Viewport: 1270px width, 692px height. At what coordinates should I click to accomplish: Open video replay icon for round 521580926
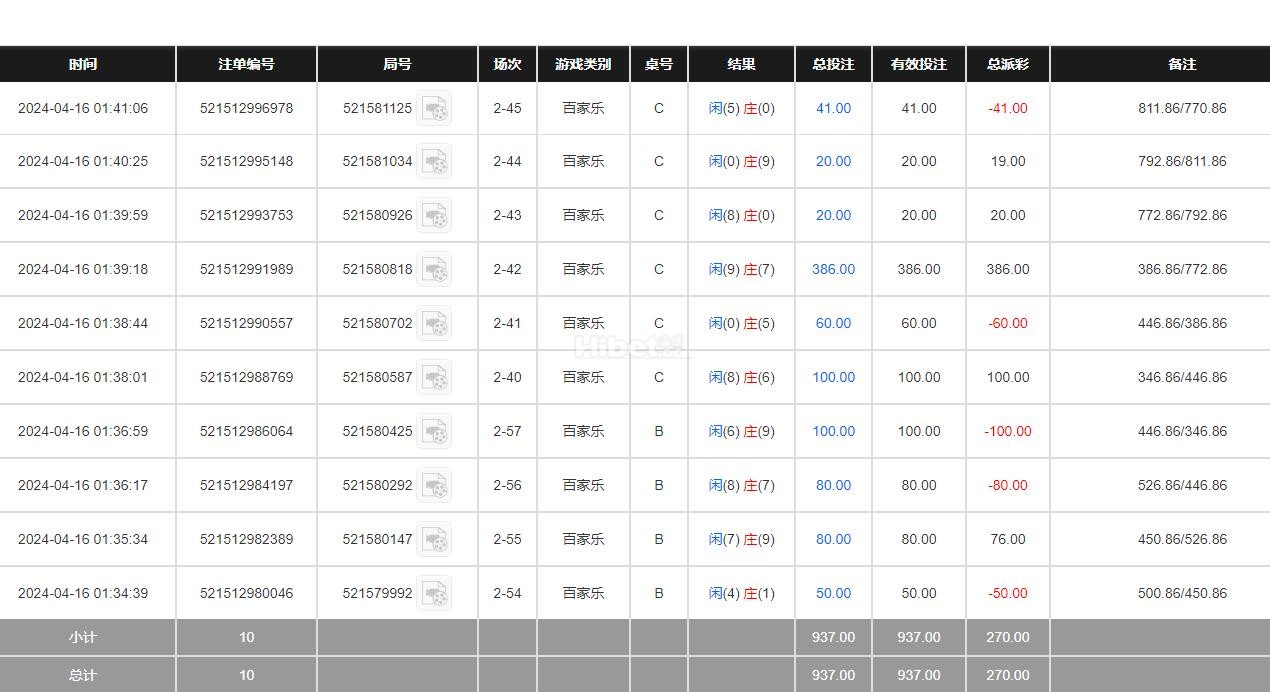[x=434, y=216]
